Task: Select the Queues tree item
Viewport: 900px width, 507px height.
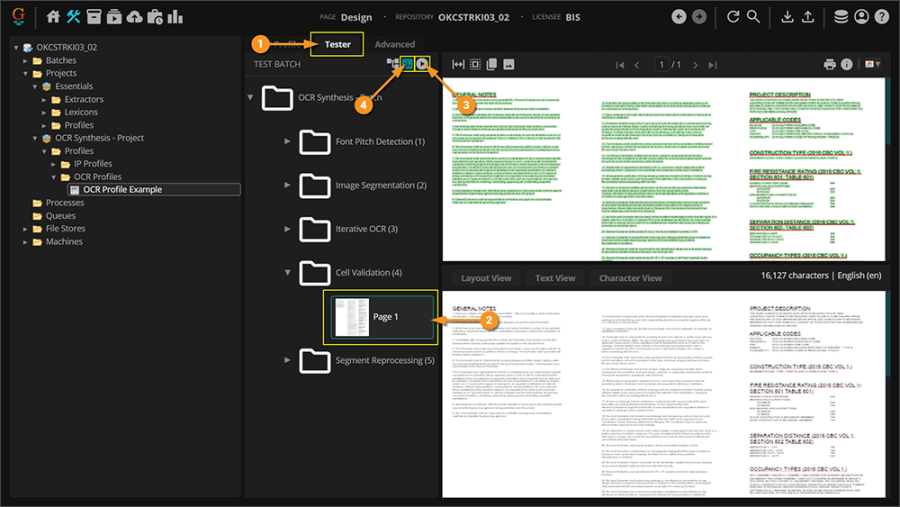Action: 60,216
